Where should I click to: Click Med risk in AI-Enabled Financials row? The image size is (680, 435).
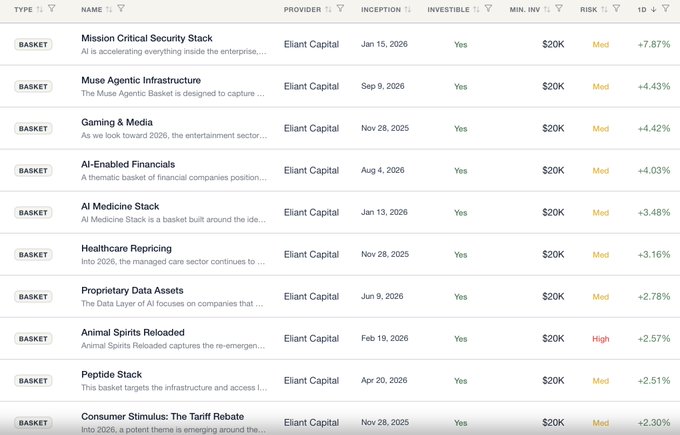click(601, 171)
